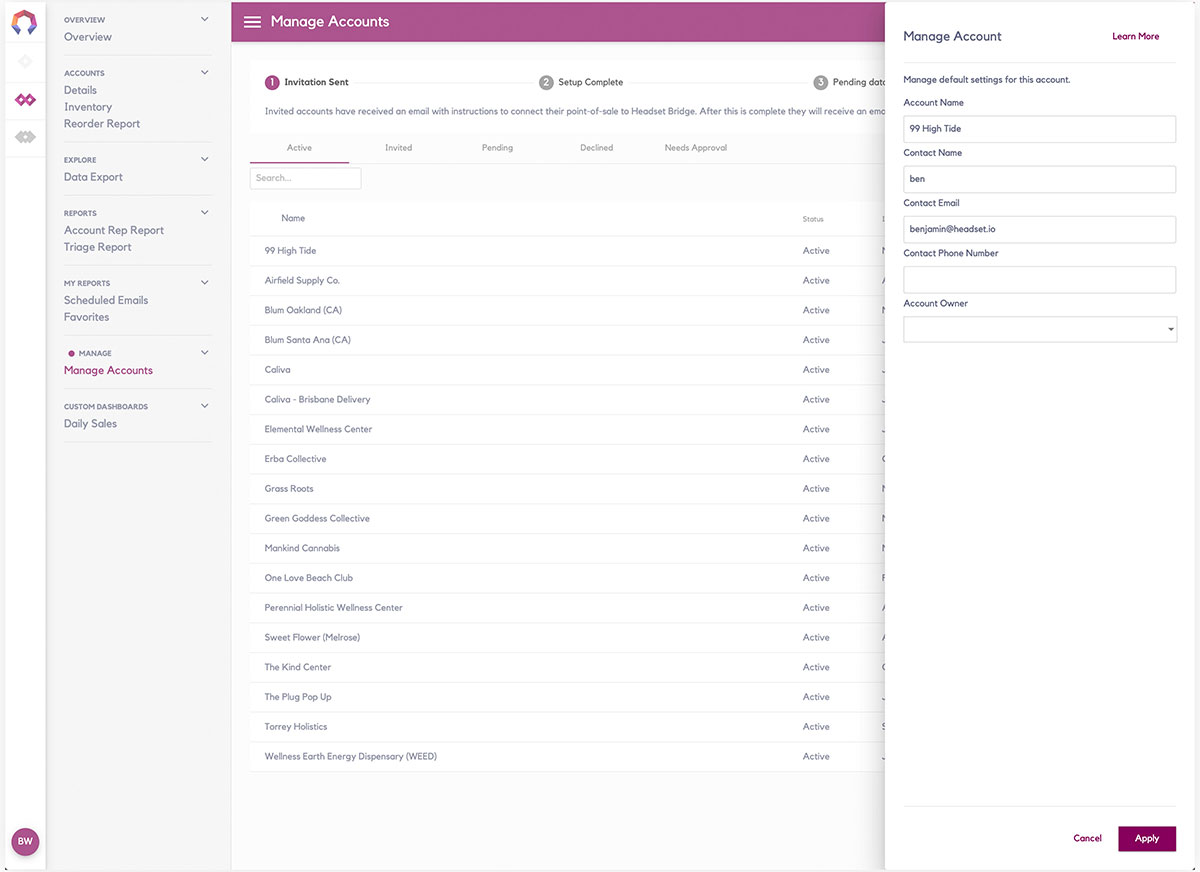Select The Kind Center row
The image size is (1200, 872).
click(x=567, y=667)
